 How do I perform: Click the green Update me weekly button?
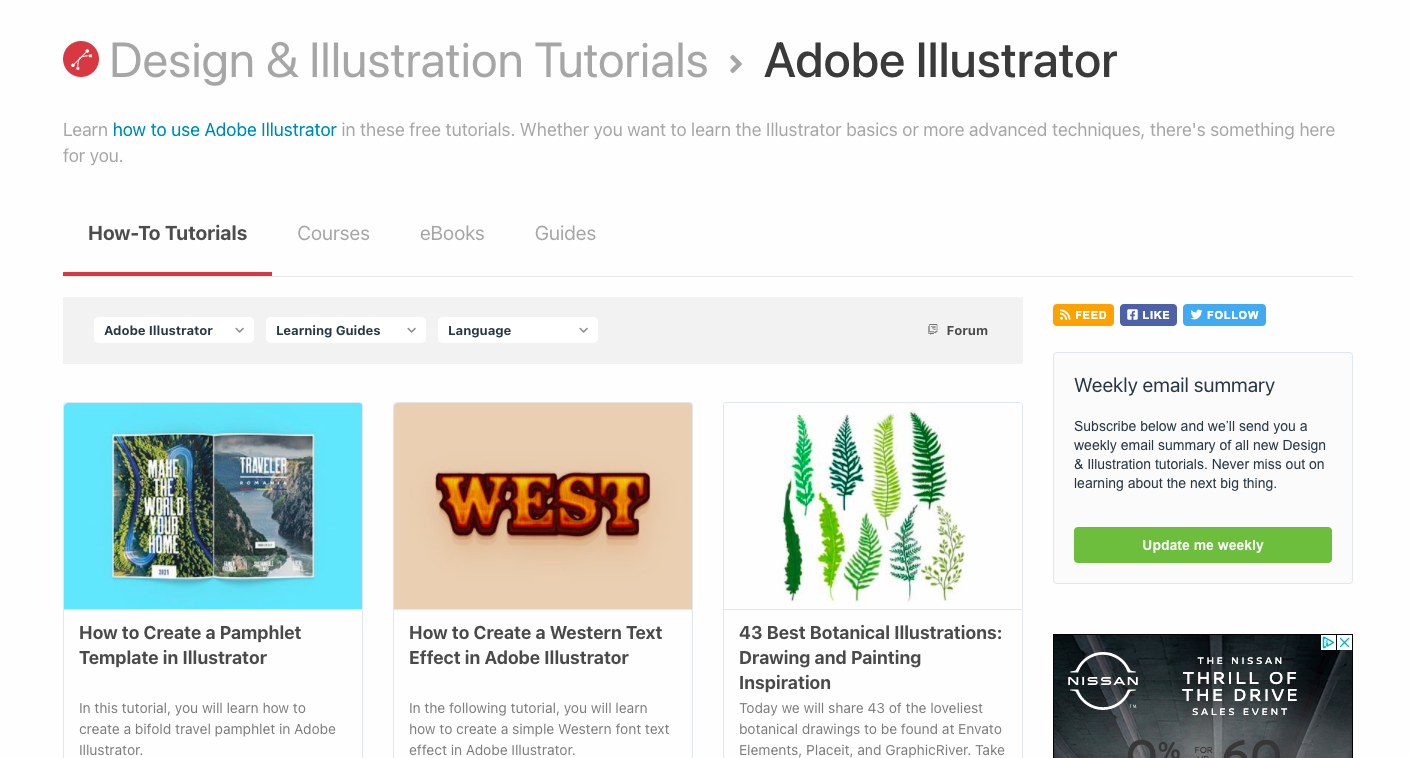click(1203, 545)
